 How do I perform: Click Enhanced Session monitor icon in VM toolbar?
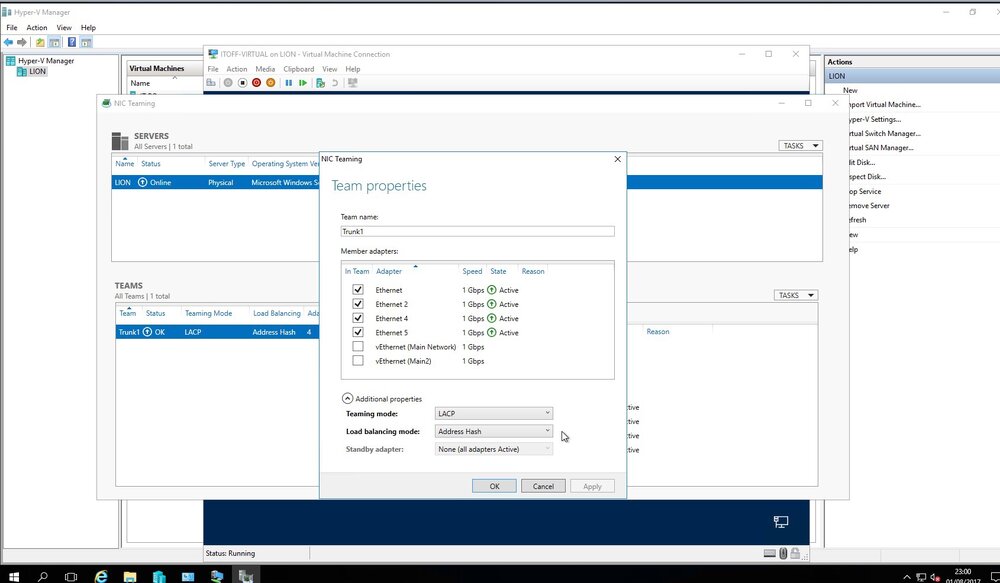[x=352, y=83]
